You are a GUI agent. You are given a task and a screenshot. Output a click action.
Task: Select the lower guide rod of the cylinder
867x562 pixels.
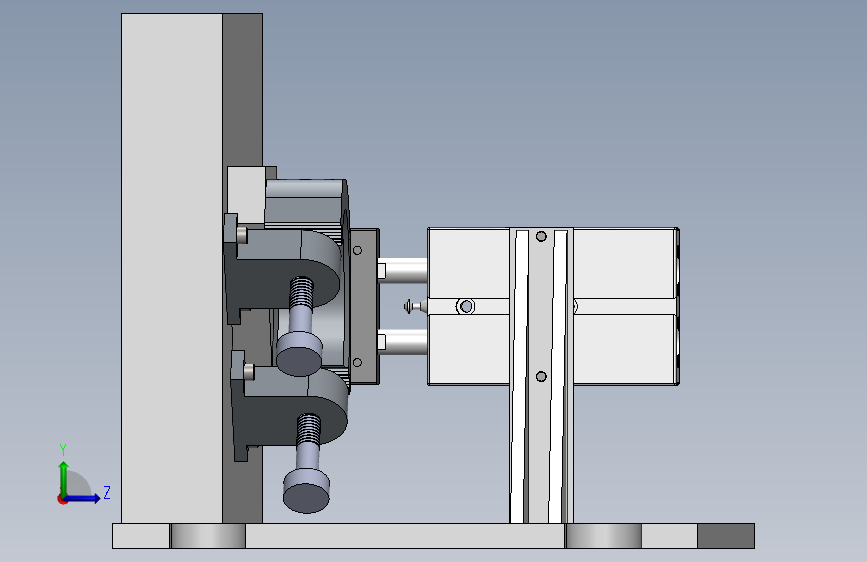406,342
